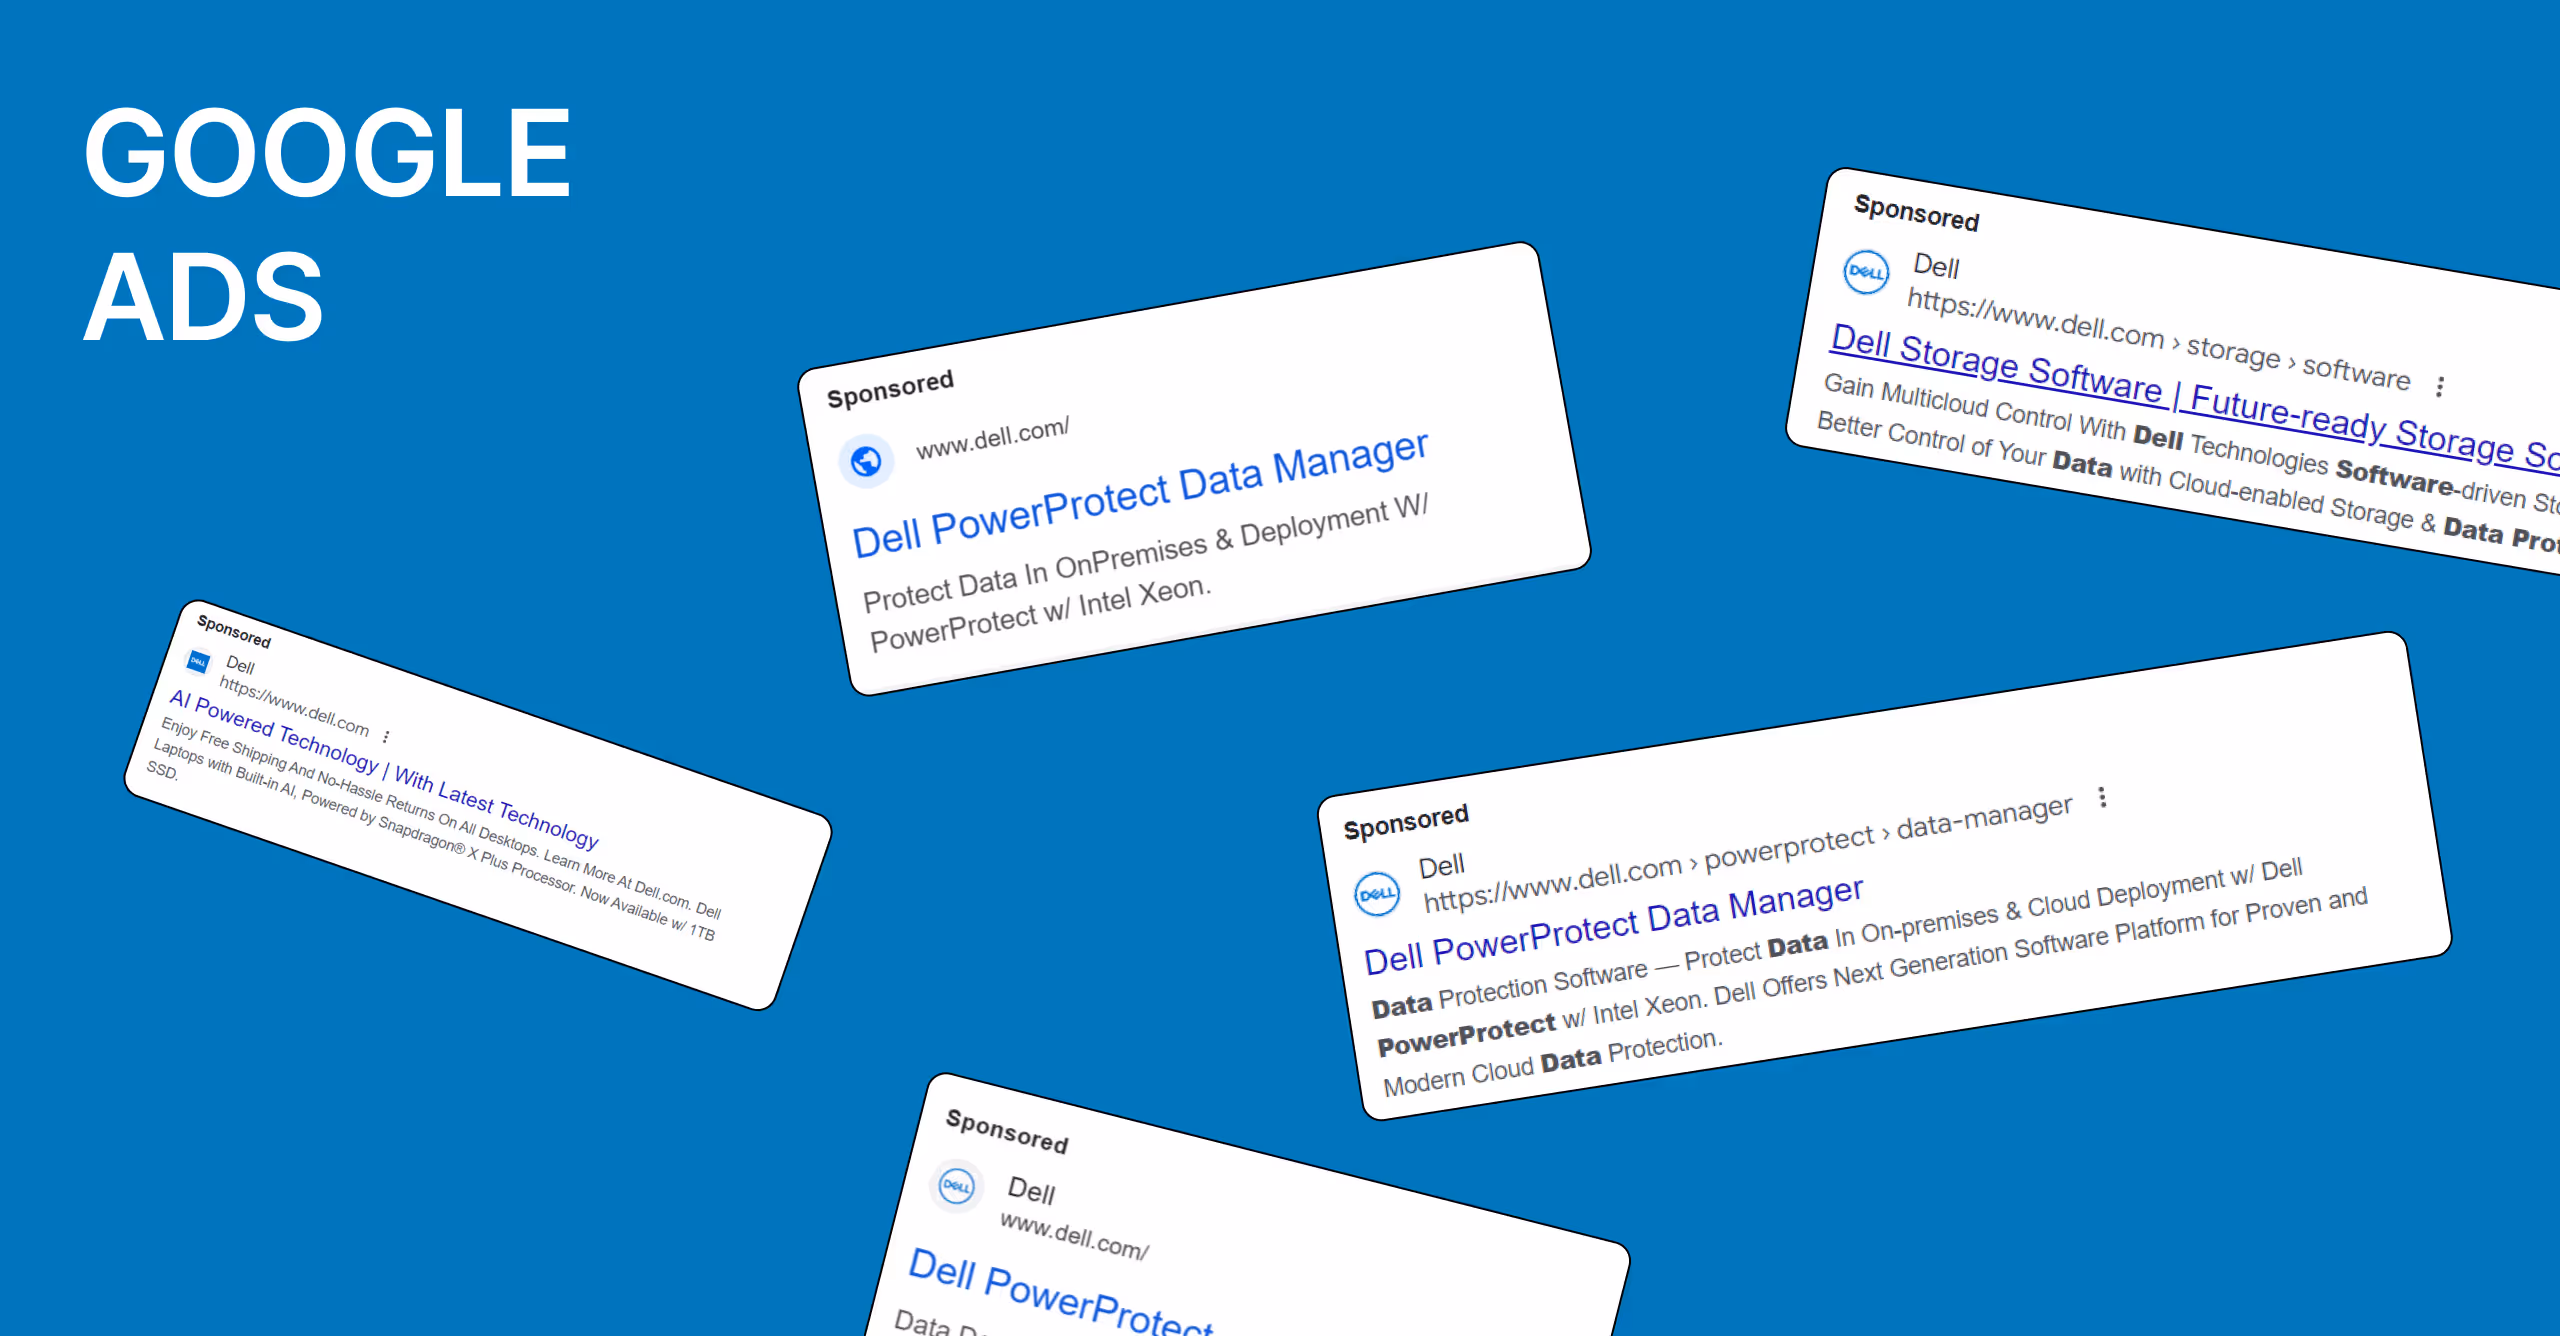Click 'Sponsored' label in bottom PowerProtect ad
The width and height of the screenshot is (2560, 1336).
pos(1007,1131)
